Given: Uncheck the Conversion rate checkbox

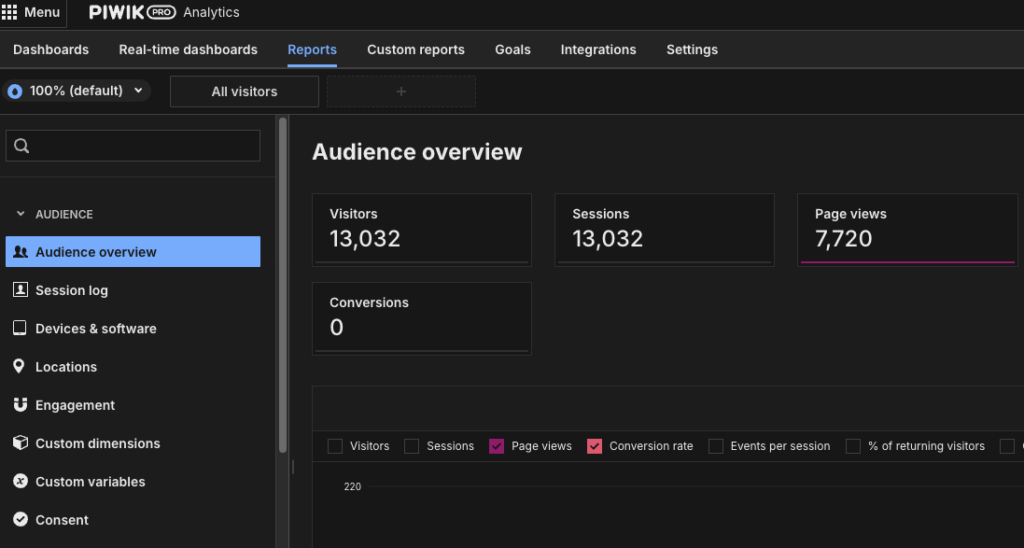Looking at the screenshot, I should coord(595,446).
